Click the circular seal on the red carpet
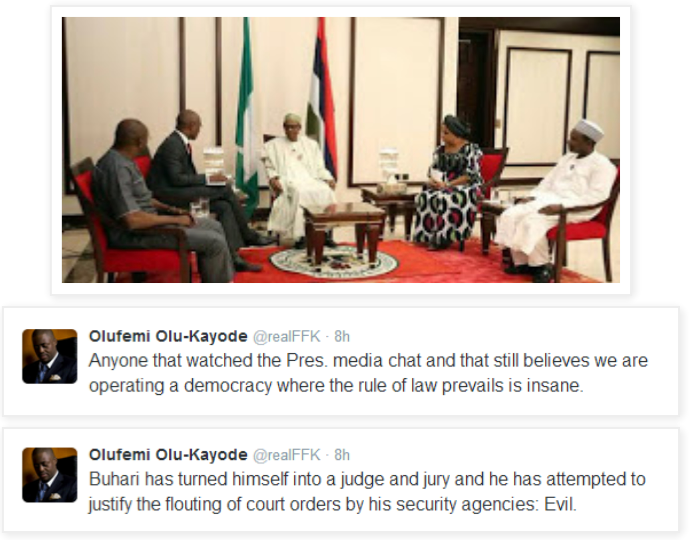The image size is (692, 540). tap(334, 262)
